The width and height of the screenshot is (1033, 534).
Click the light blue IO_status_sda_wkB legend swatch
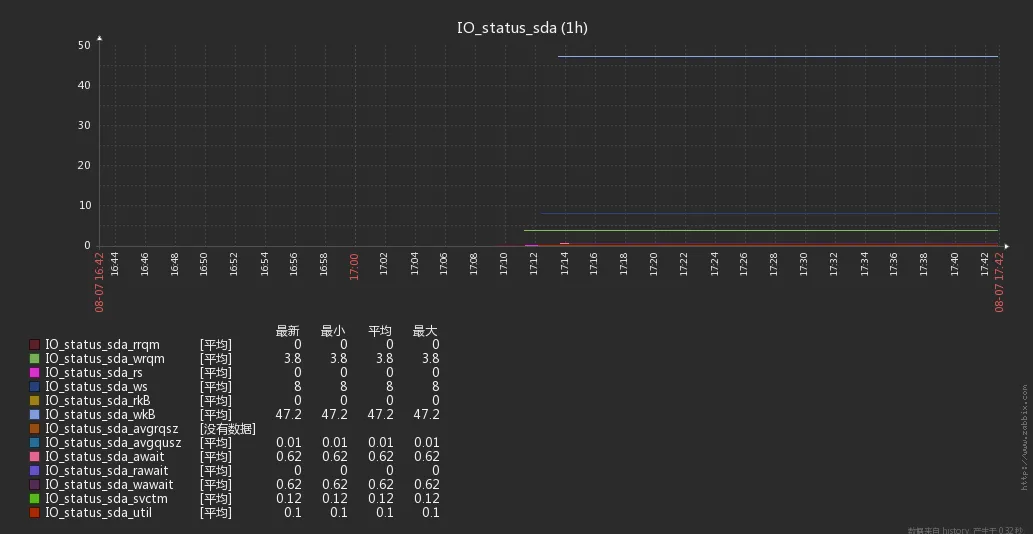tap(34, 415)
